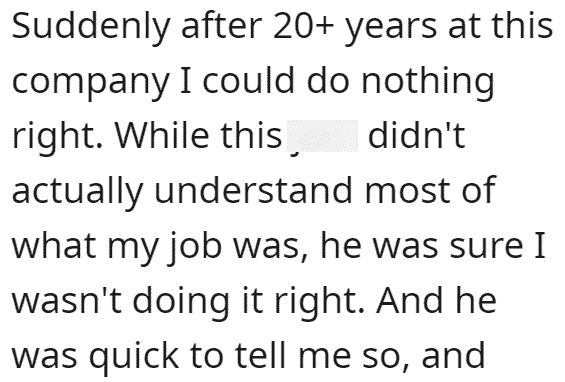The image size is (565, 382).
Task: Click the word "could"
Action: click(248, 80)
